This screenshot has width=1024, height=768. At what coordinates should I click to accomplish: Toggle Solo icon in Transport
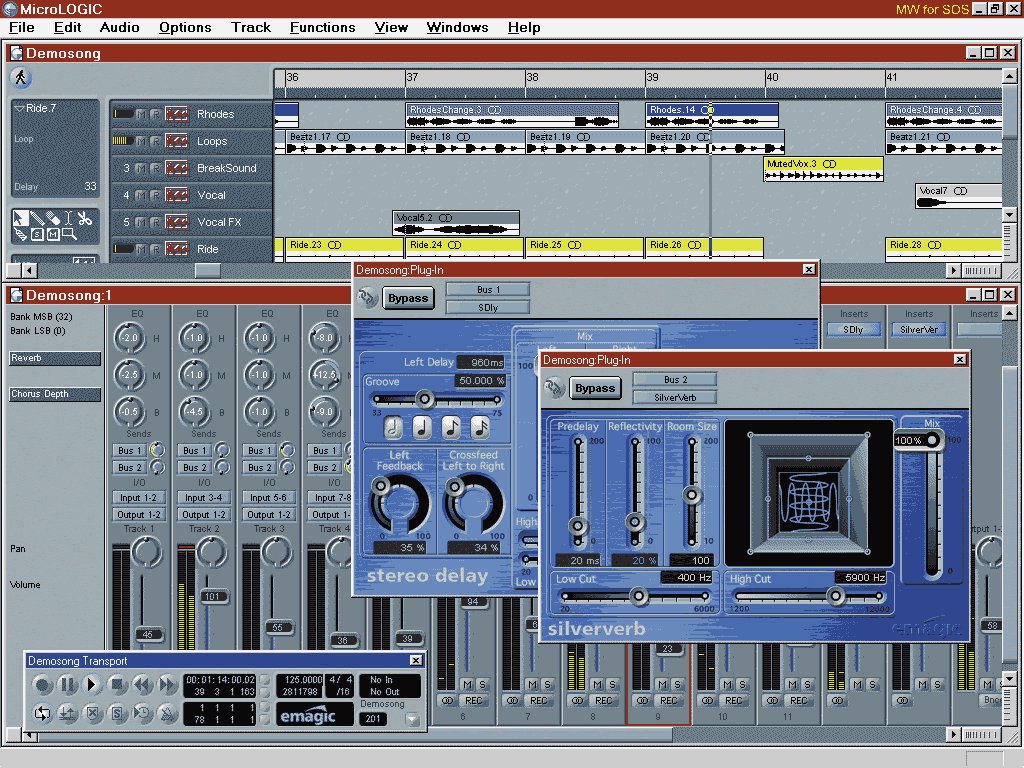click(117, 714)
